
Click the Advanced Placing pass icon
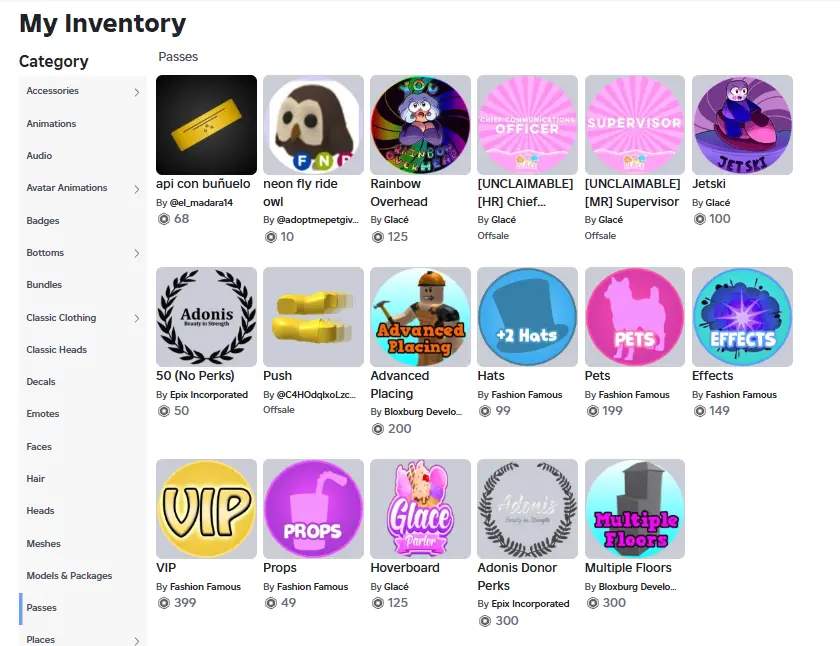pyautogui.click(x=421, y=317)
